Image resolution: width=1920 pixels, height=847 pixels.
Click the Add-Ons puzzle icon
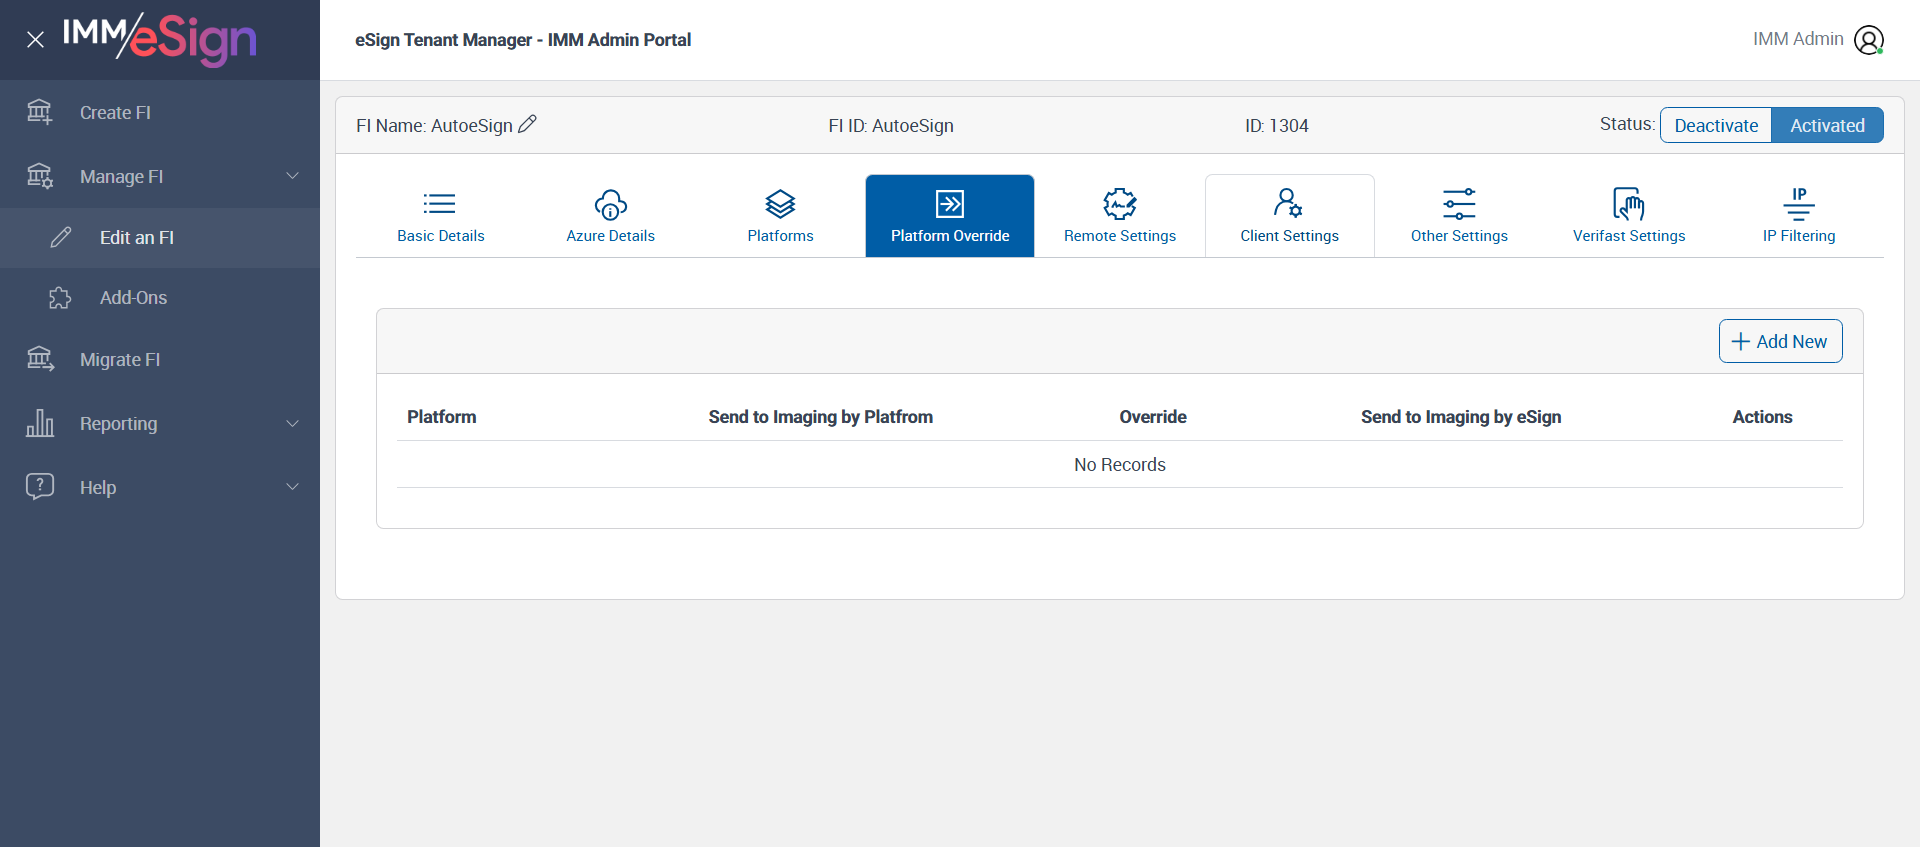[61, 298]
